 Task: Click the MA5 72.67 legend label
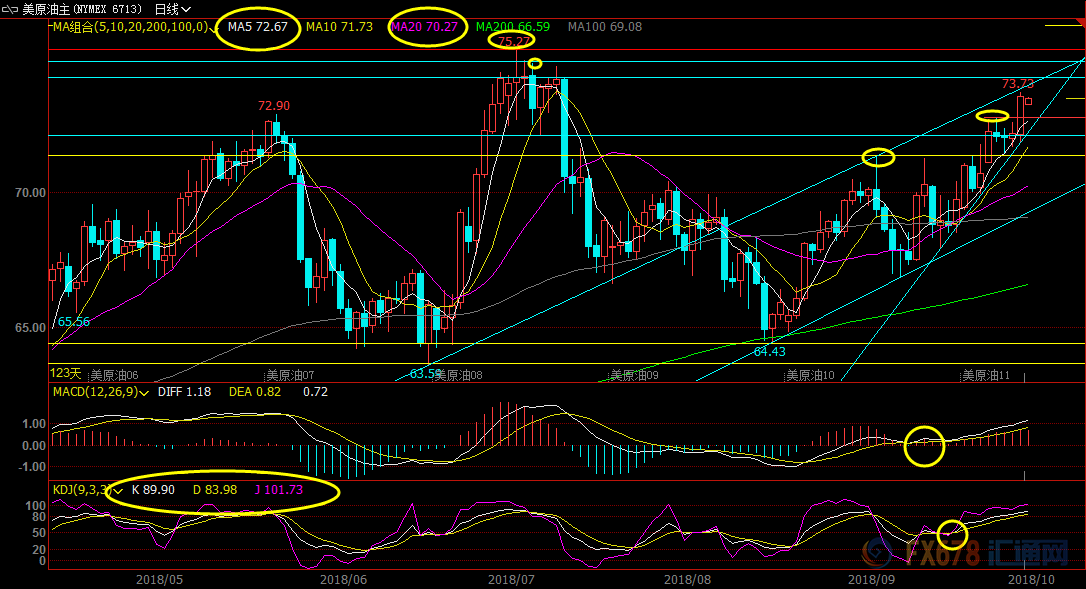257,27
